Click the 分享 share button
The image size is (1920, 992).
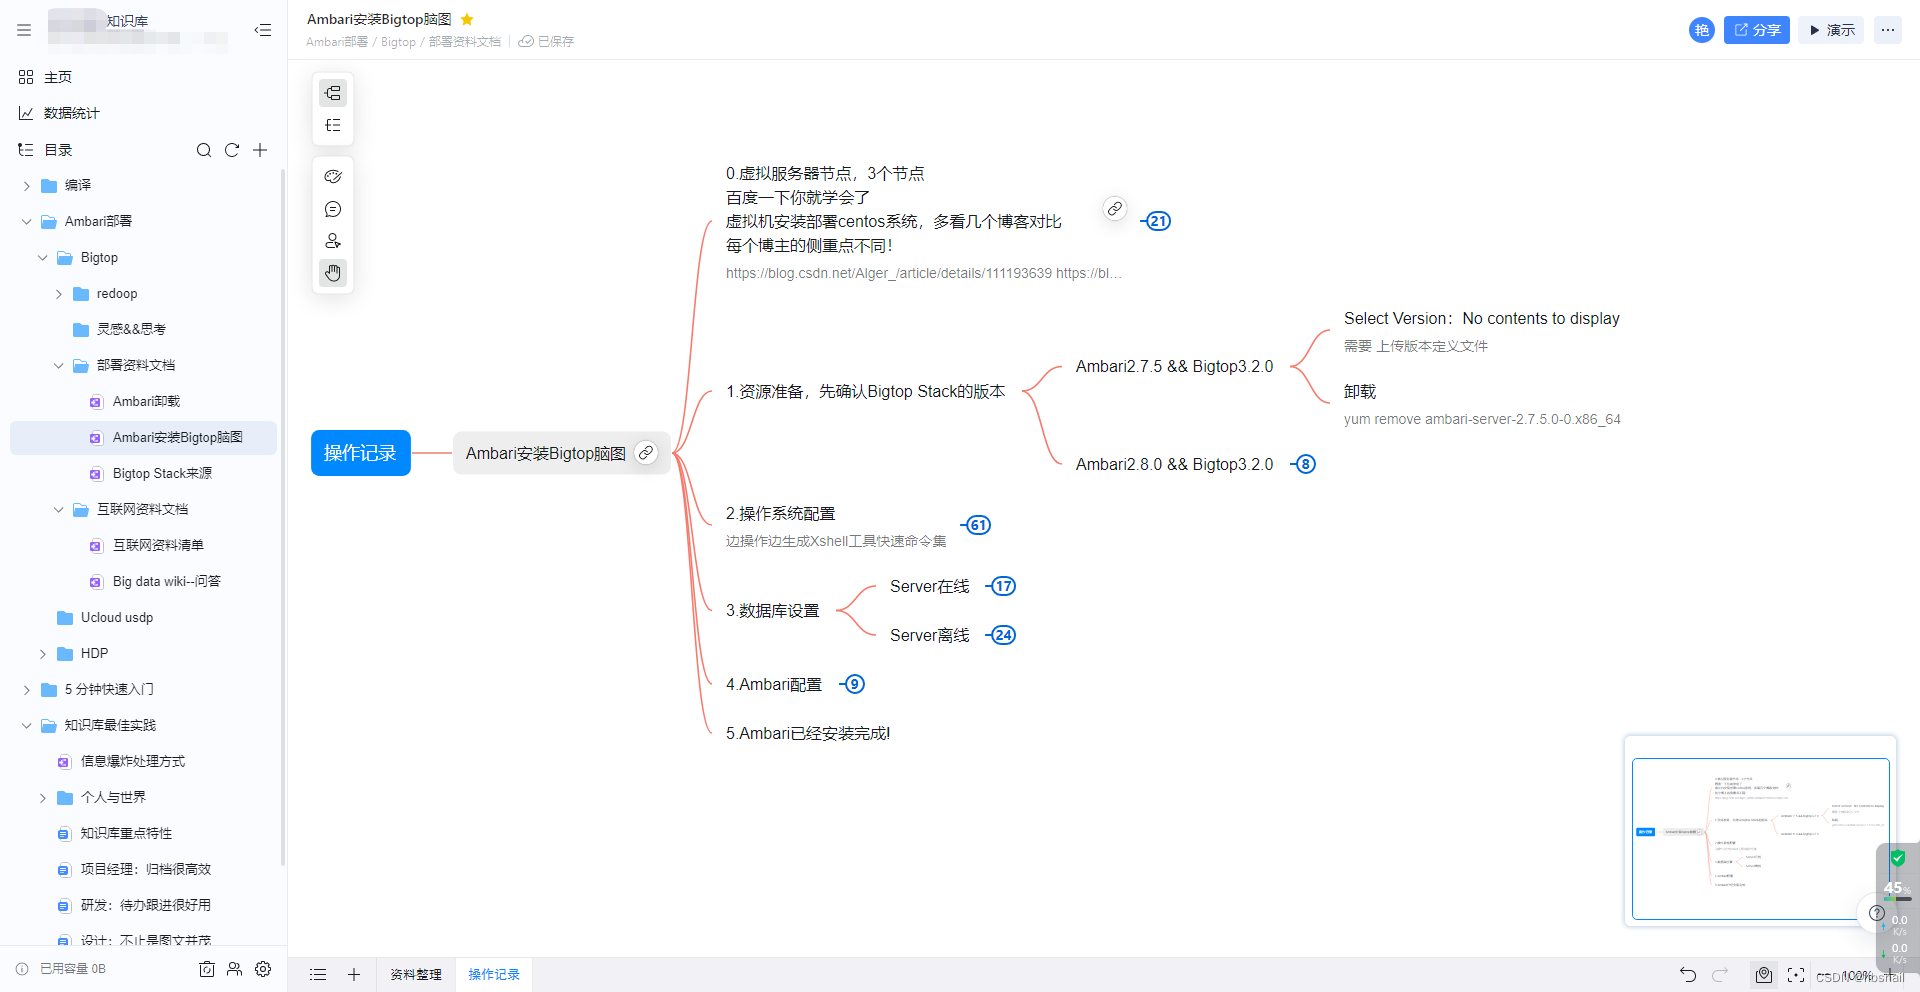coord(1756,30)
